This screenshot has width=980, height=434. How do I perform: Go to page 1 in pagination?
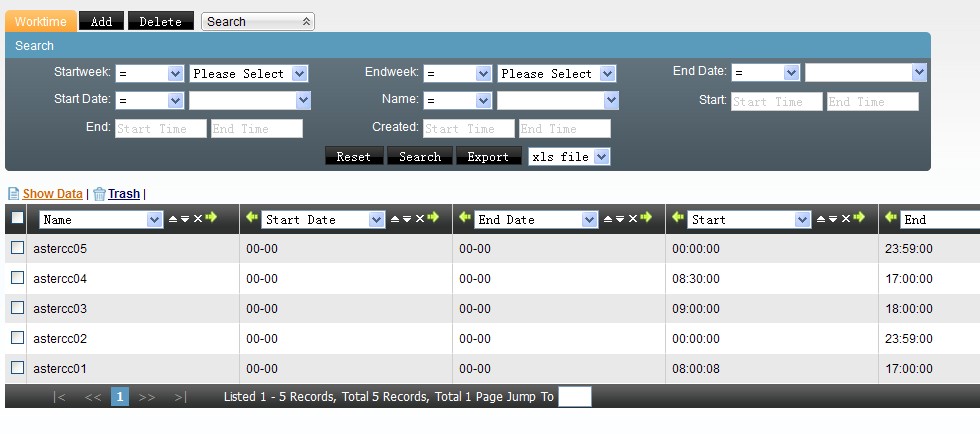(120, 397)
